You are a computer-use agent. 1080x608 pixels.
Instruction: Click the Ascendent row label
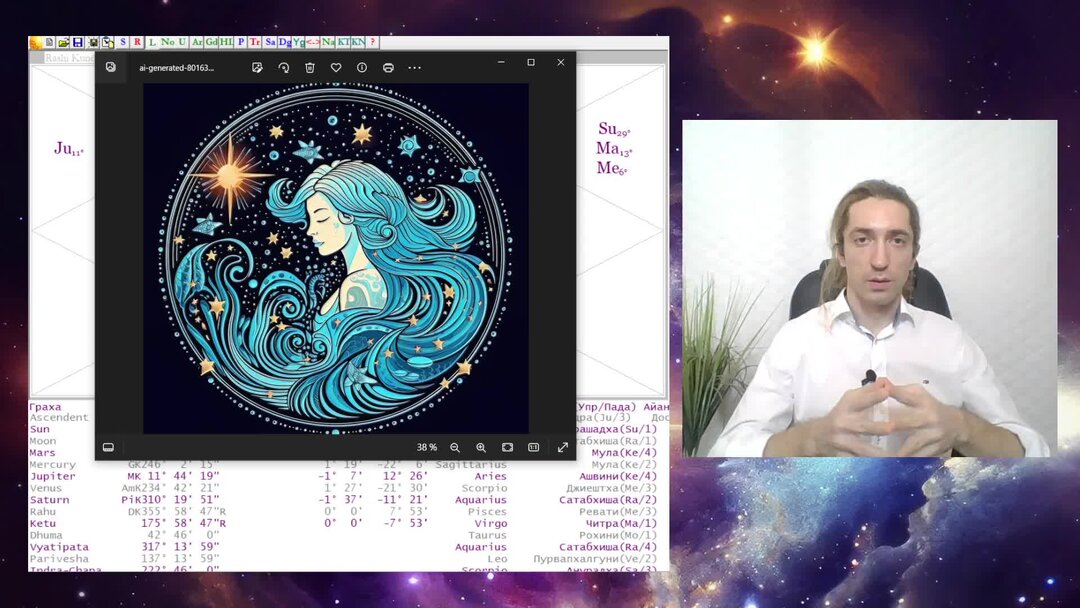59,417
